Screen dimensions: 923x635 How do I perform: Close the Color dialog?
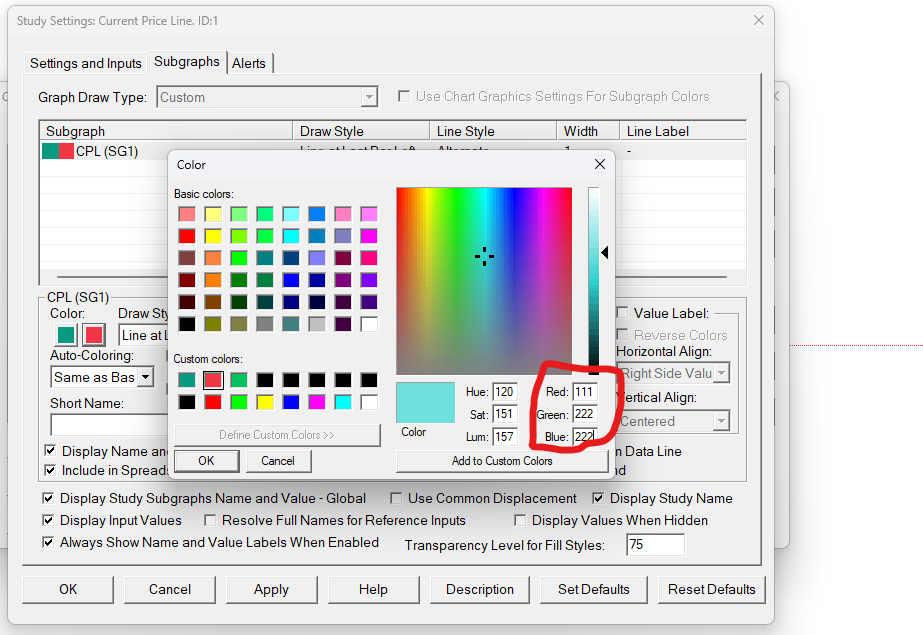click(x=600, y=164)
